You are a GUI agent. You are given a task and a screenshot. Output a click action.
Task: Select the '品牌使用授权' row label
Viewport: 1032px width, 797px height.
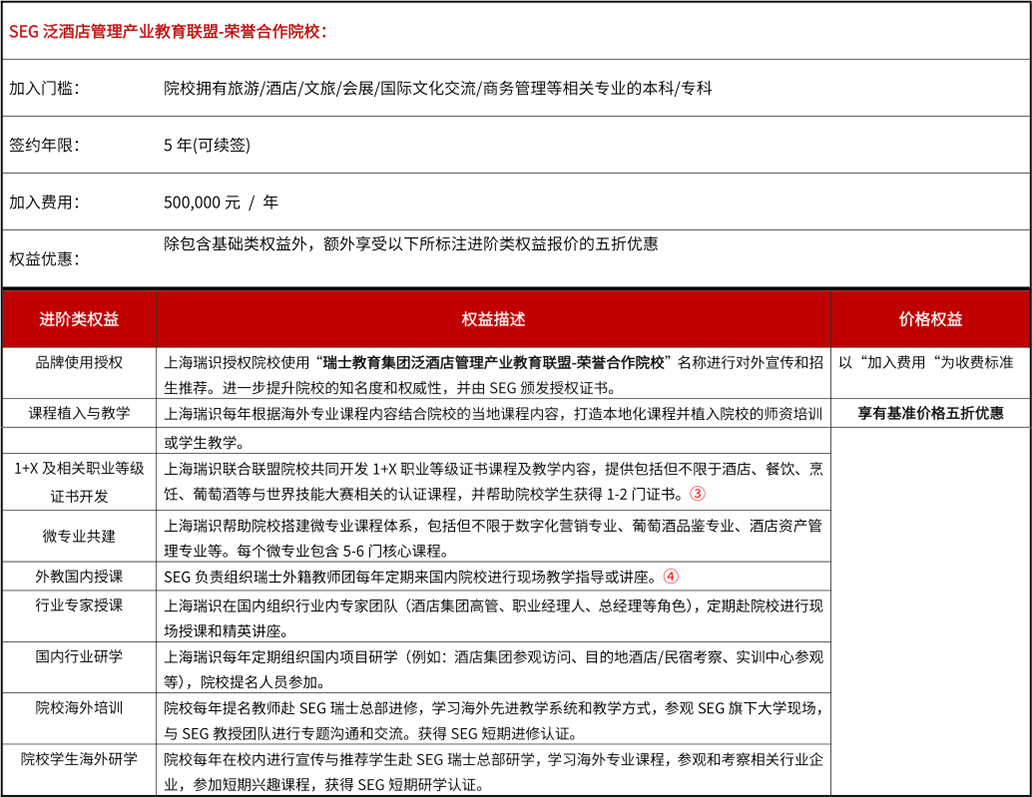coord(79,363)
